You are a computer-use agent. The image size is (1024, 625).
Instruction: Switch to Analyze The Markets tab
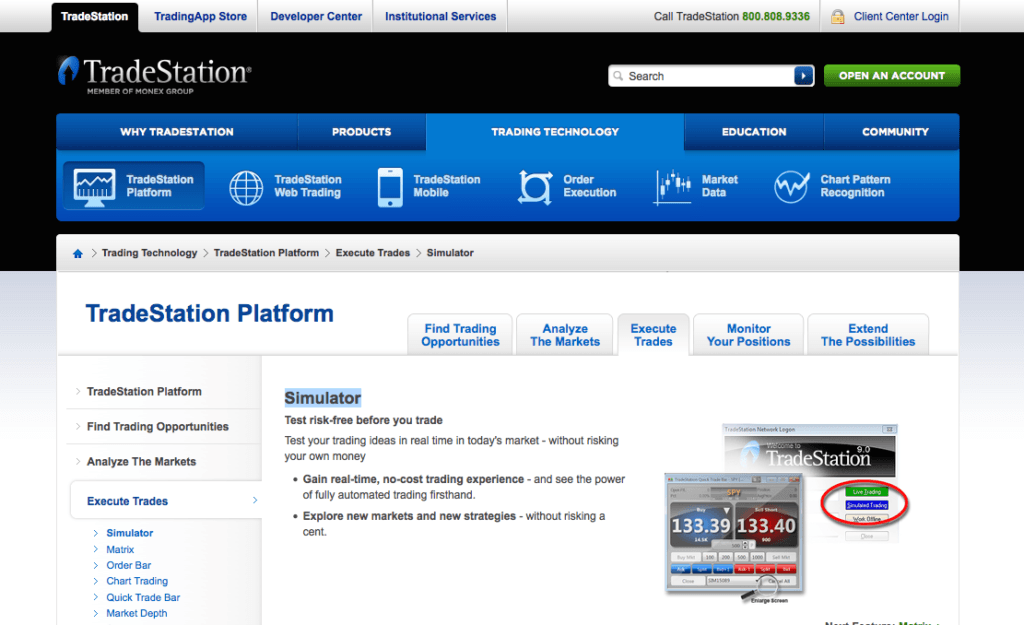tap(565, 335)
